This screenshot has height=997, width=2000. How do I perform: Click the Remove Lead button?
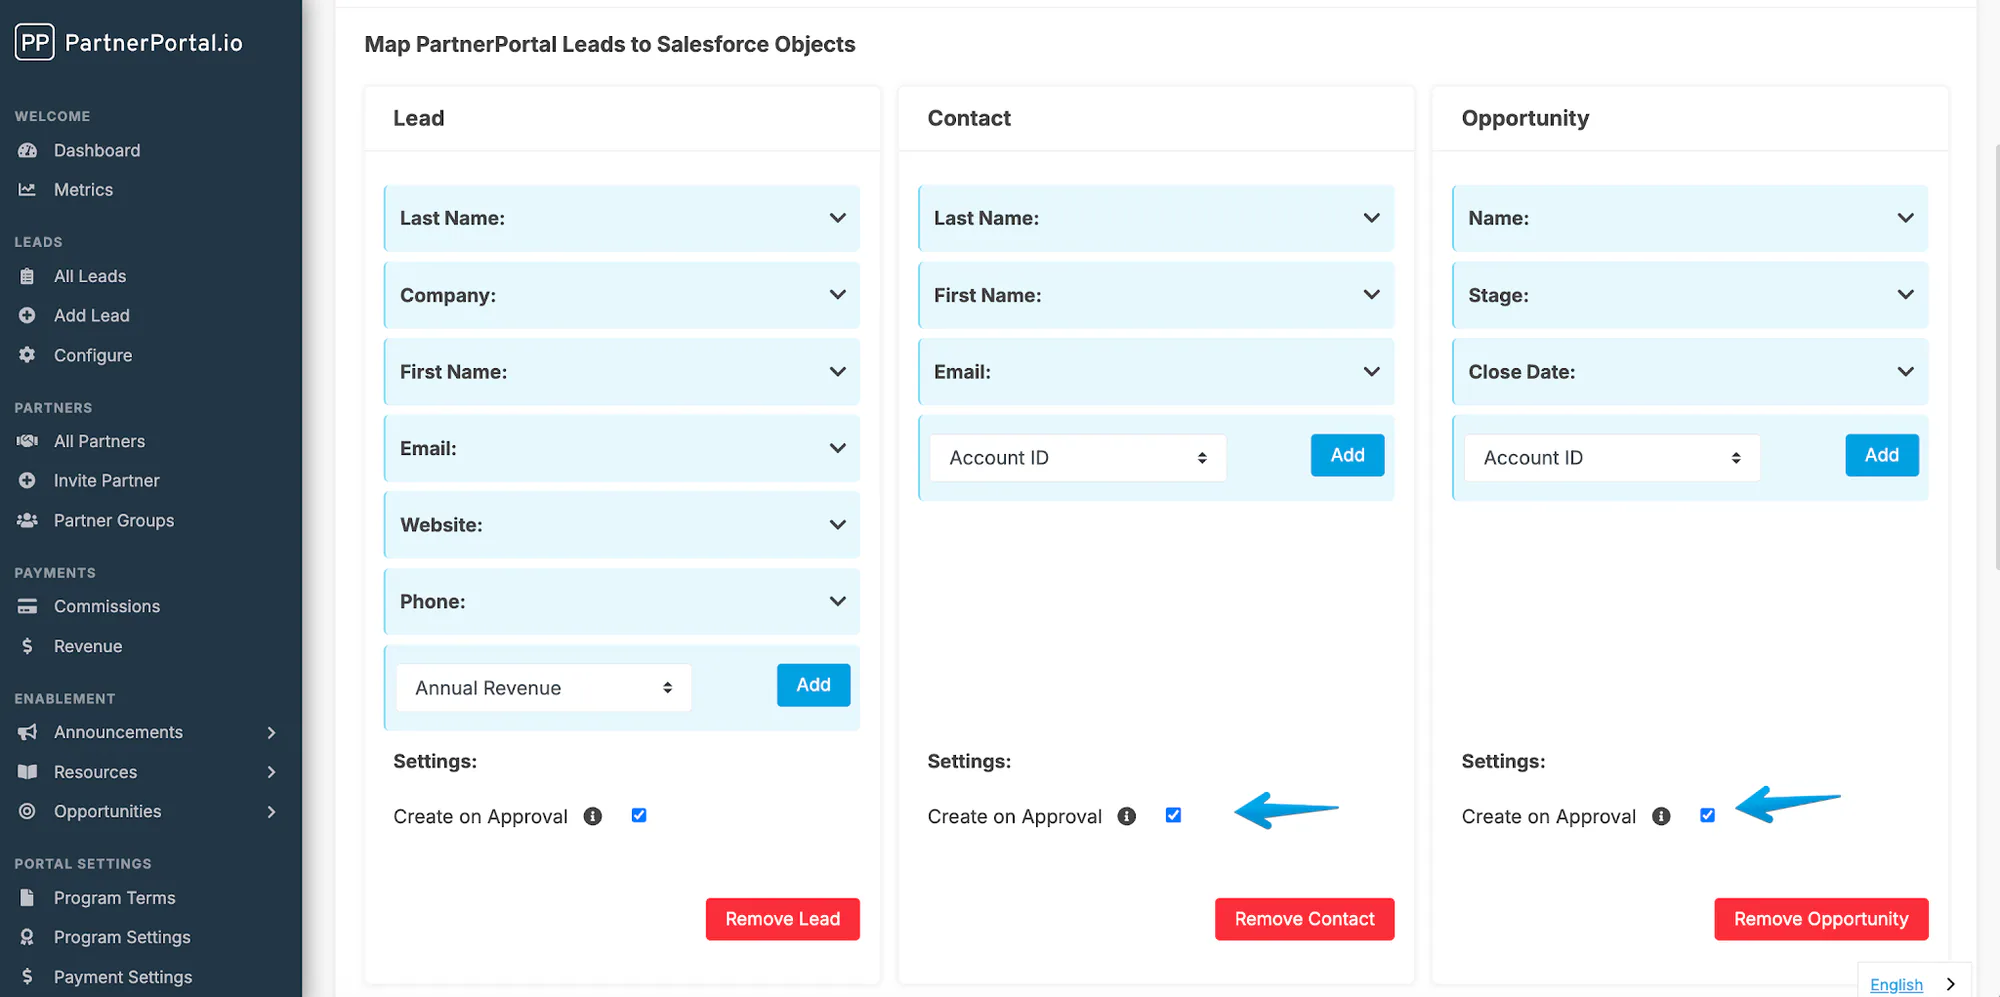tap(783, 919)
